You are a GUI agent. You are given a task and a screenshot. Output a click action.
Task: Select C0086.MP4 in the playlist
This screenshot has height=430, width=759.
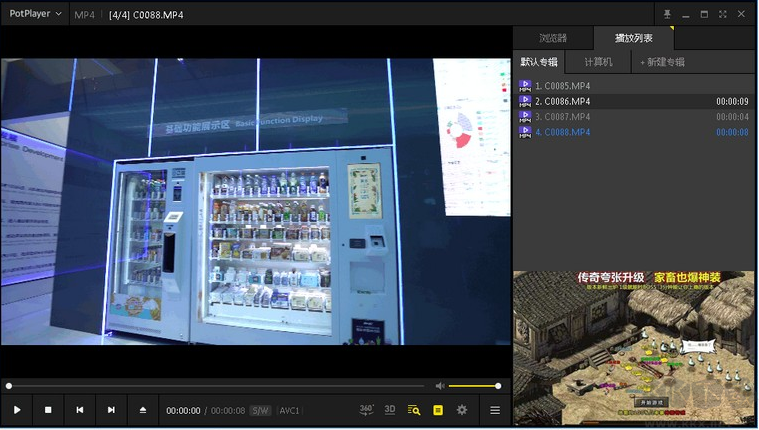tap(562, 101)
